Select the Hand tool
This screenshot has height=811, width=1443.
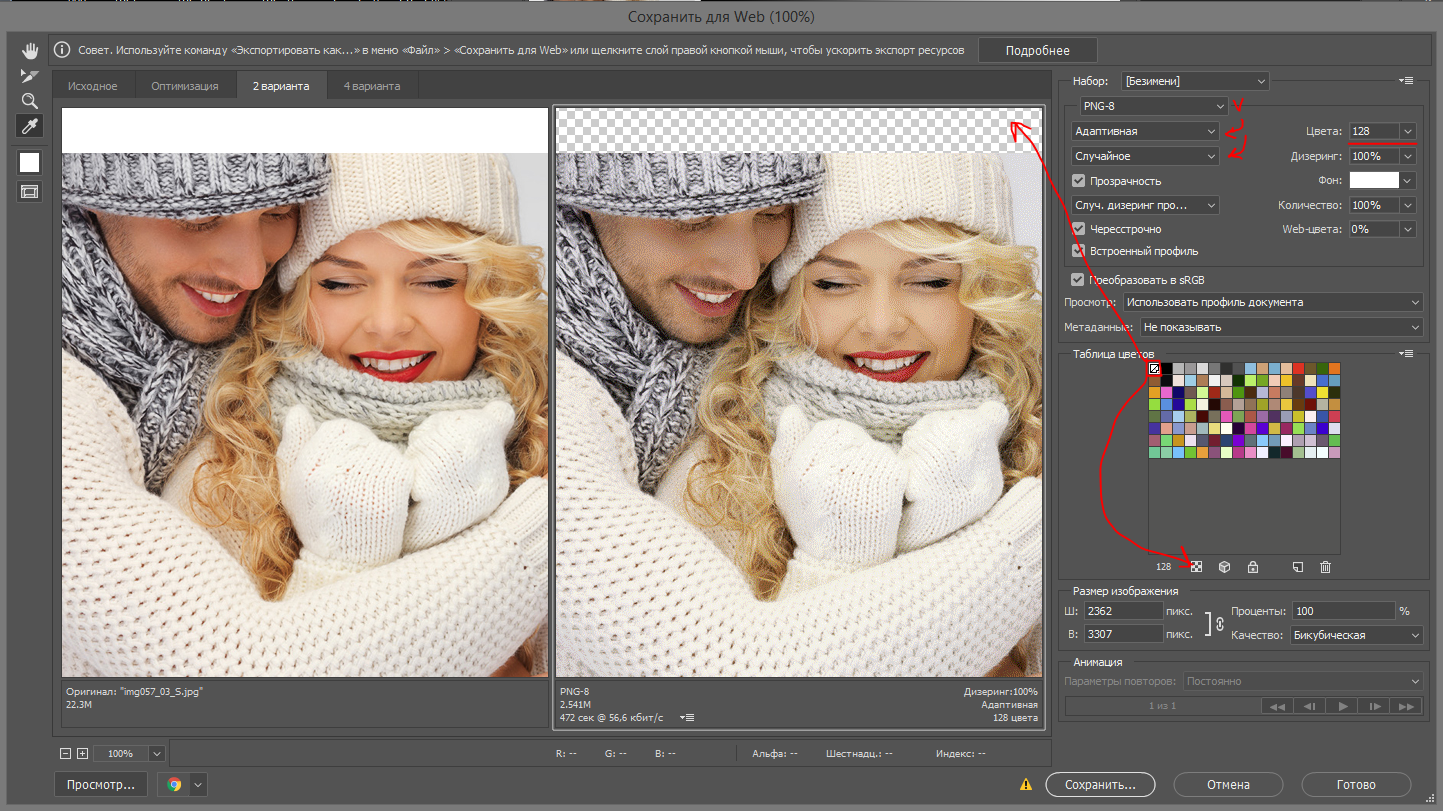click(30, 50)
